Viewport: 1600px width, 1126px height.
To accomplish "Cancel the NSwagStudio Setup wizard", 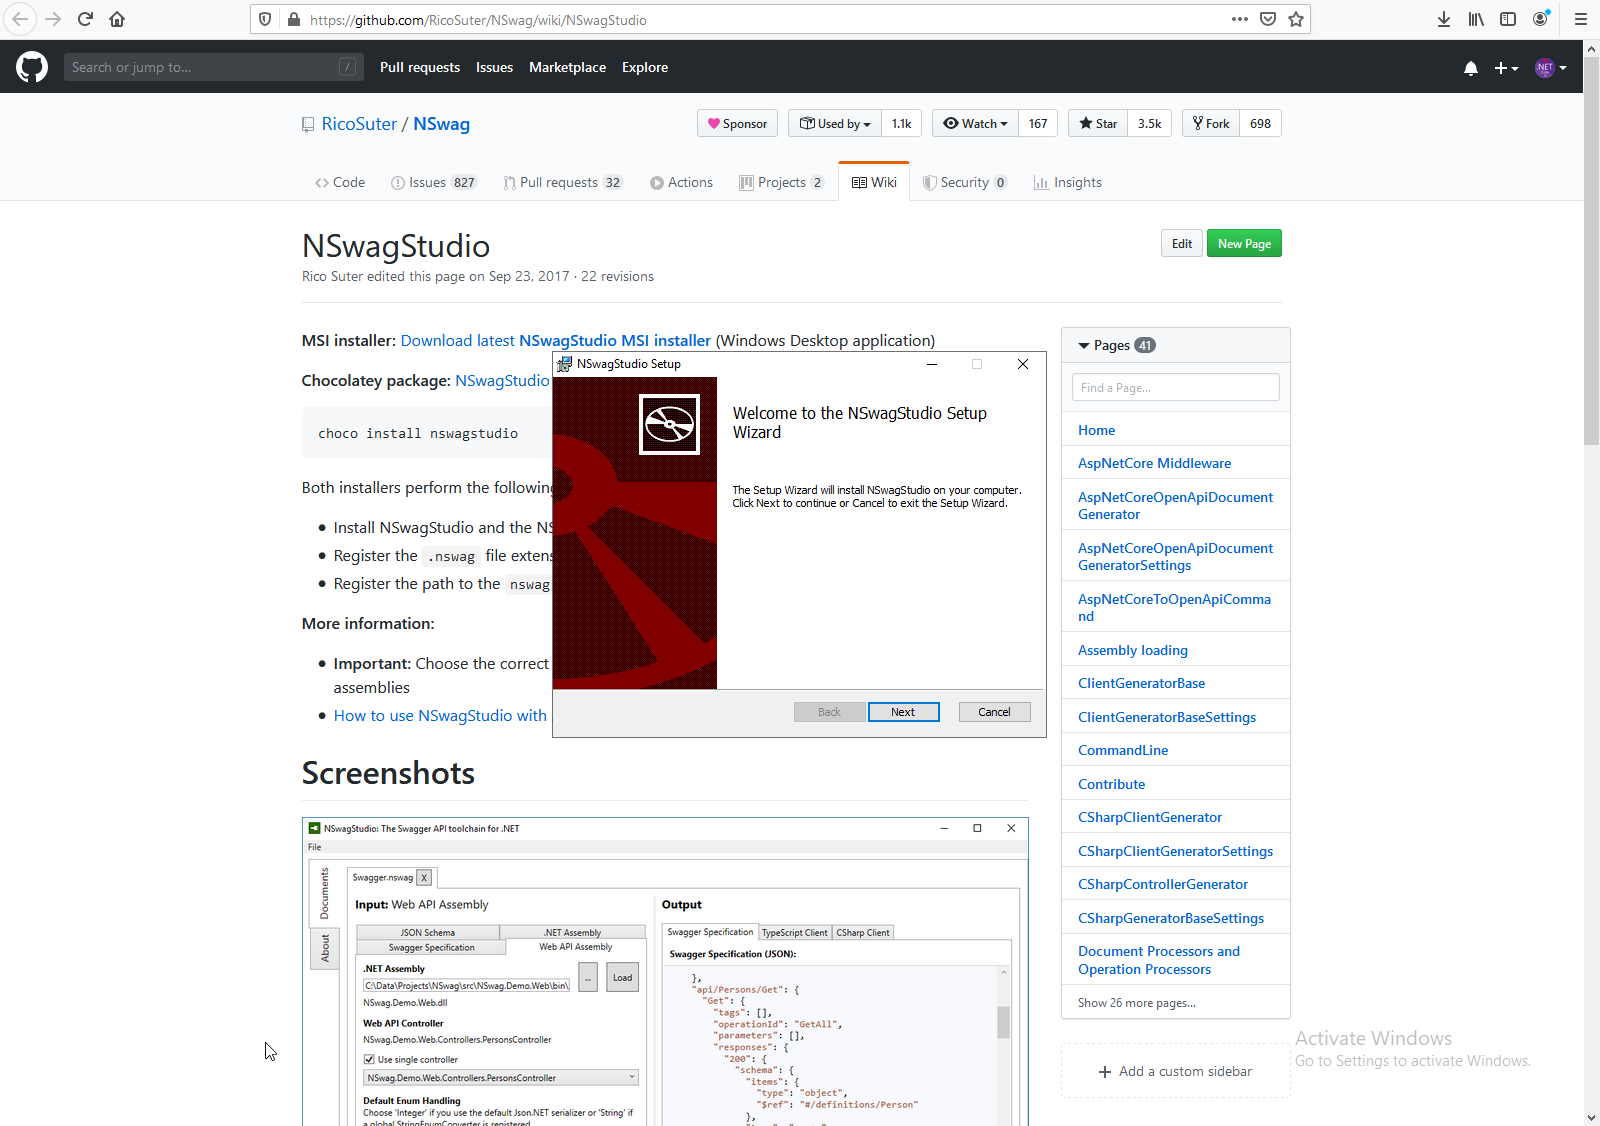I will tap(994, 712).
